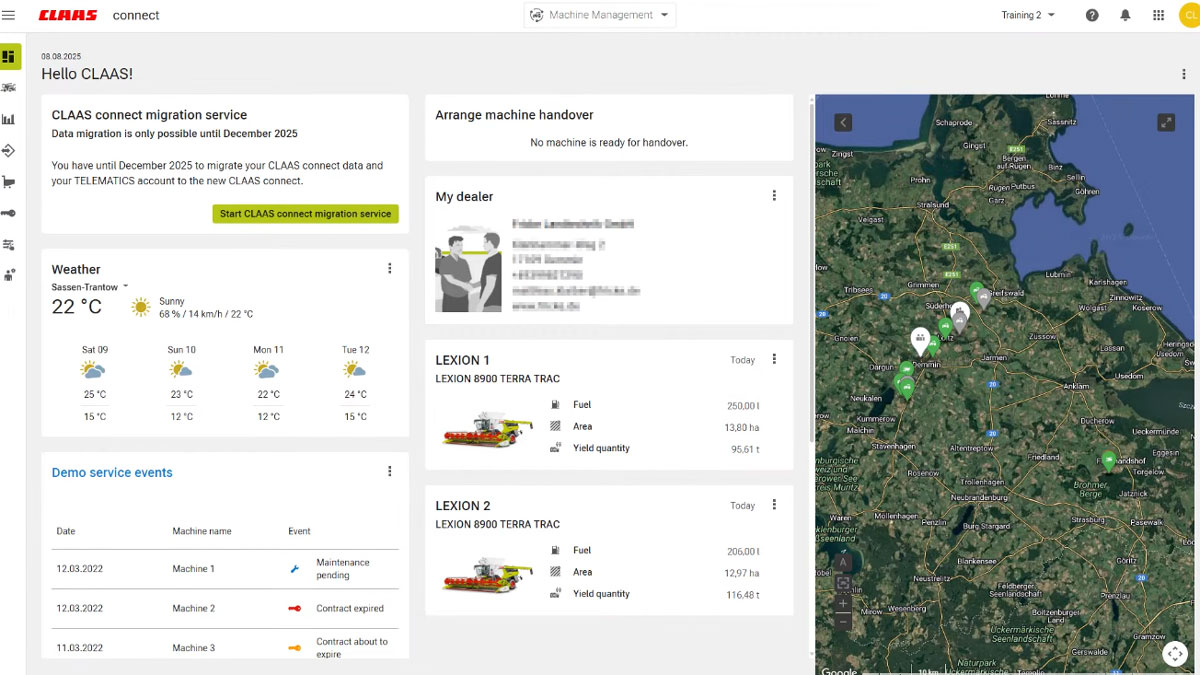The height and width of the screenshot is (675, 1200).
Task: Open the machines (combine) sidebar icon
Action: [x=9, y=88]
